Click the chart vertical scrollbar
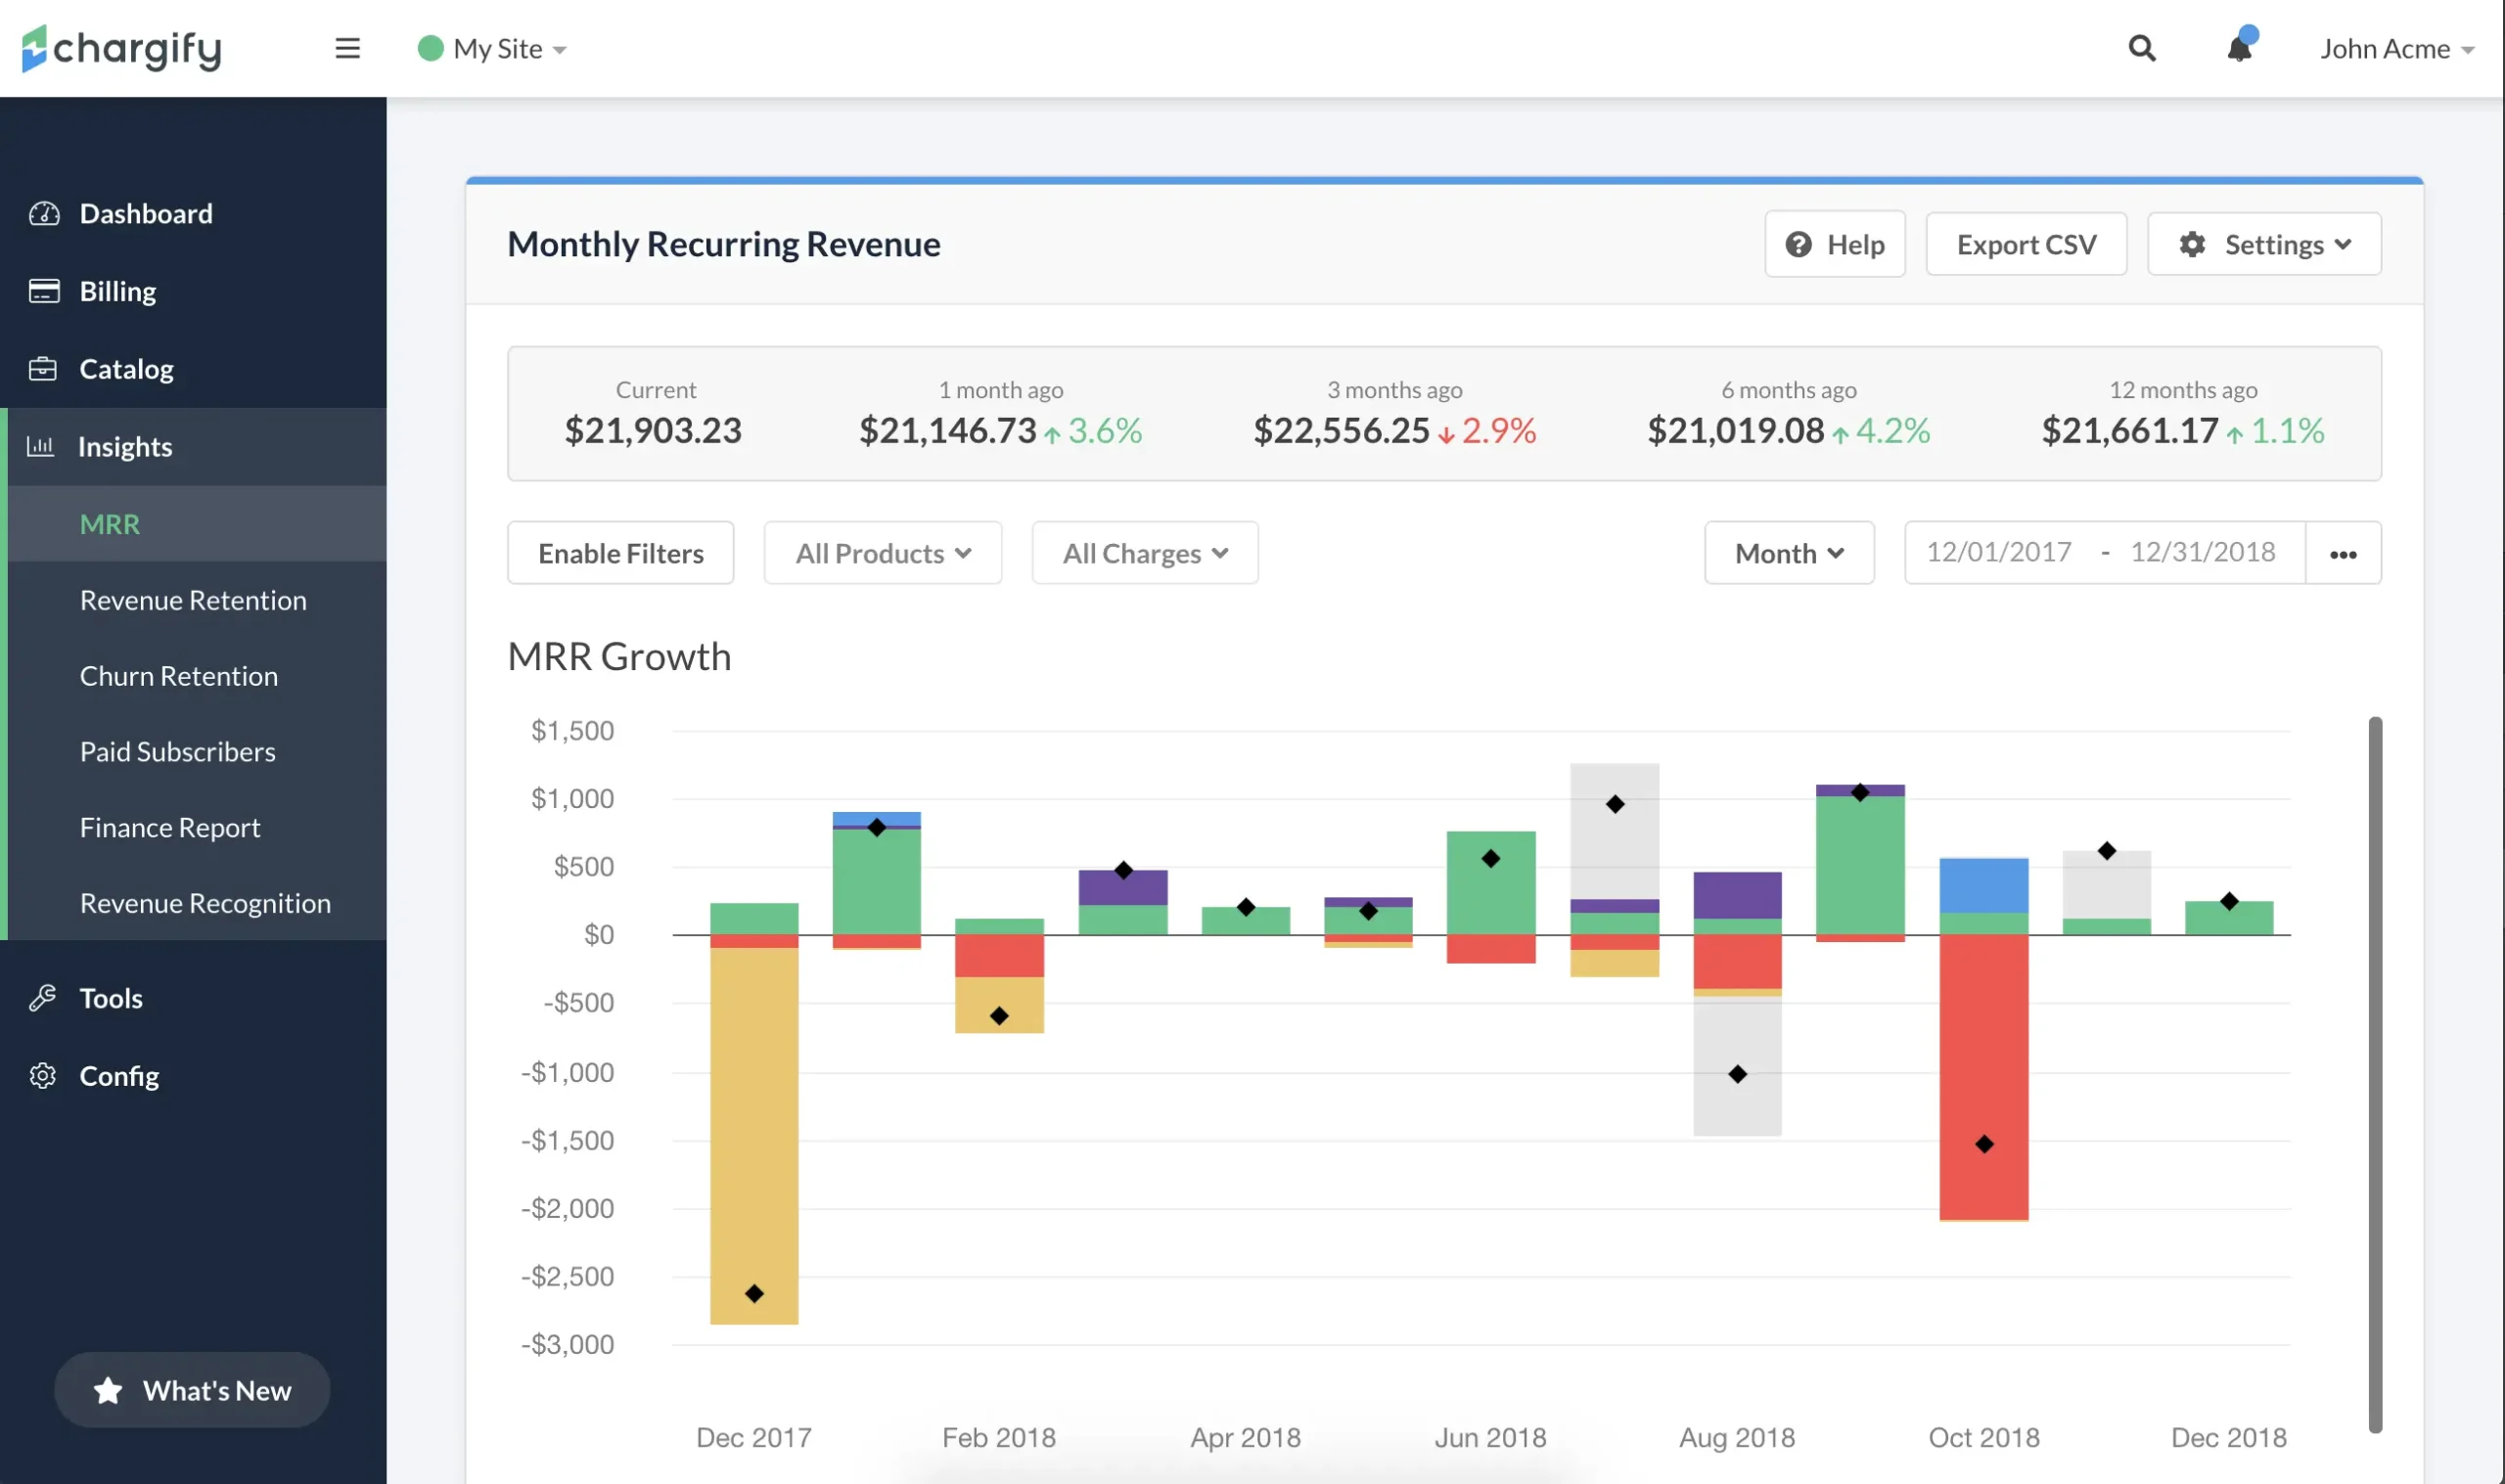This screenshot has height=1484, width=2505. pos(2374,1074)
